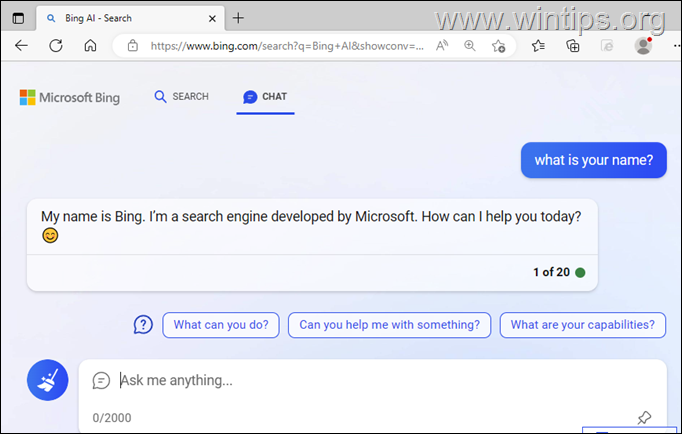This screenshot has height=434, width=682.
Task: Select the CHAT tab
Action: [x=265, y=97]
